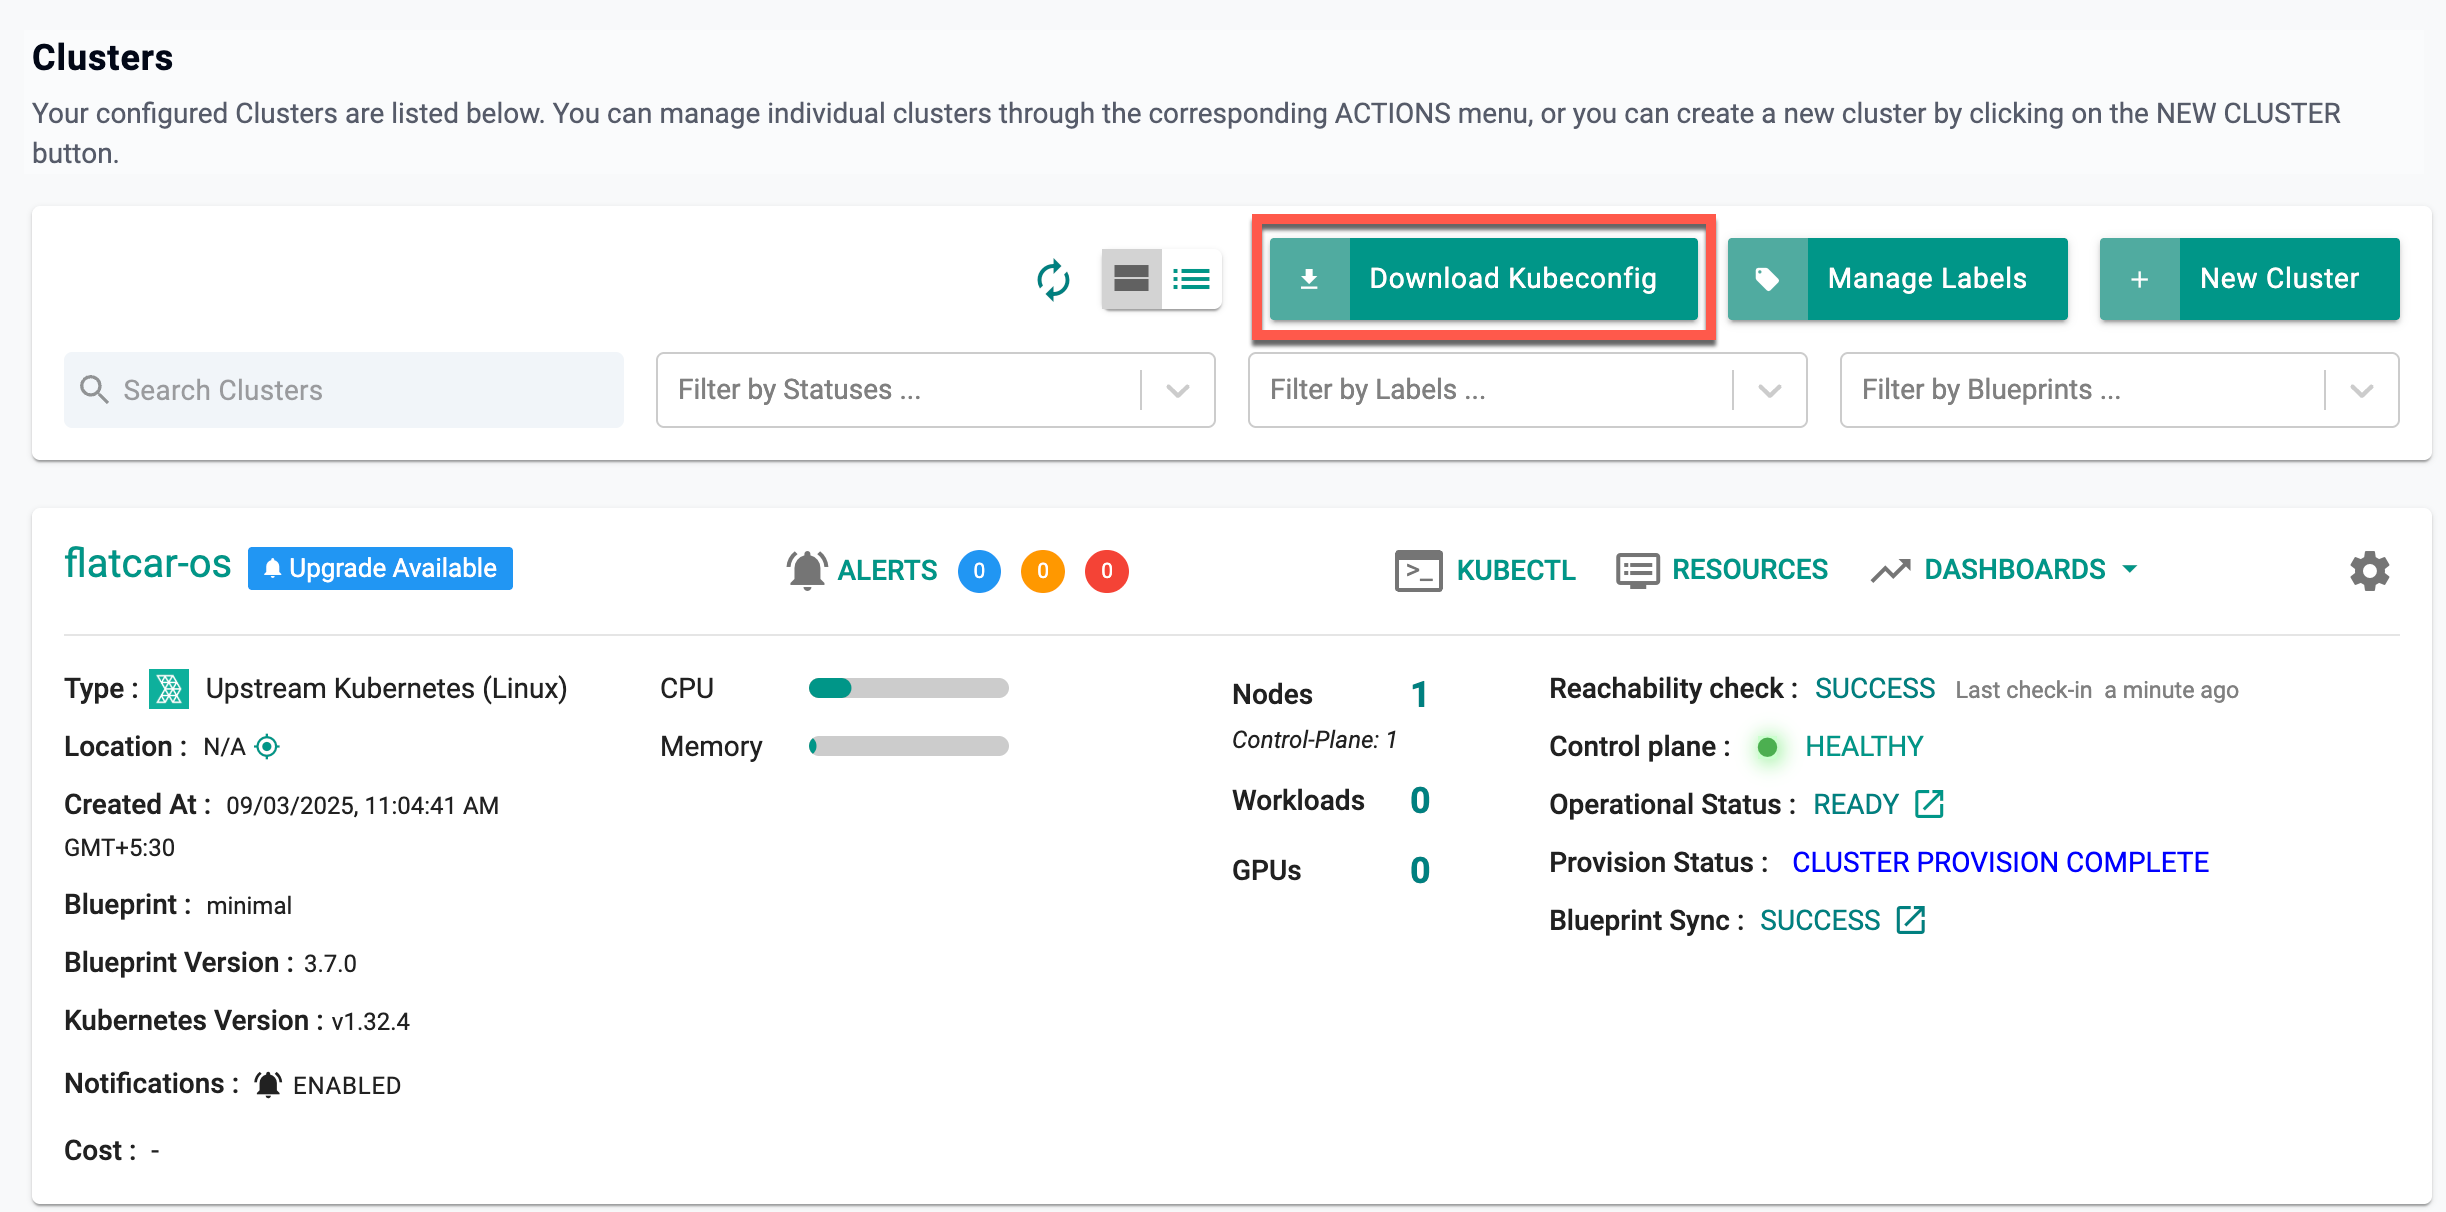Click the RESOURCES list icon

tap(1637, 571)
